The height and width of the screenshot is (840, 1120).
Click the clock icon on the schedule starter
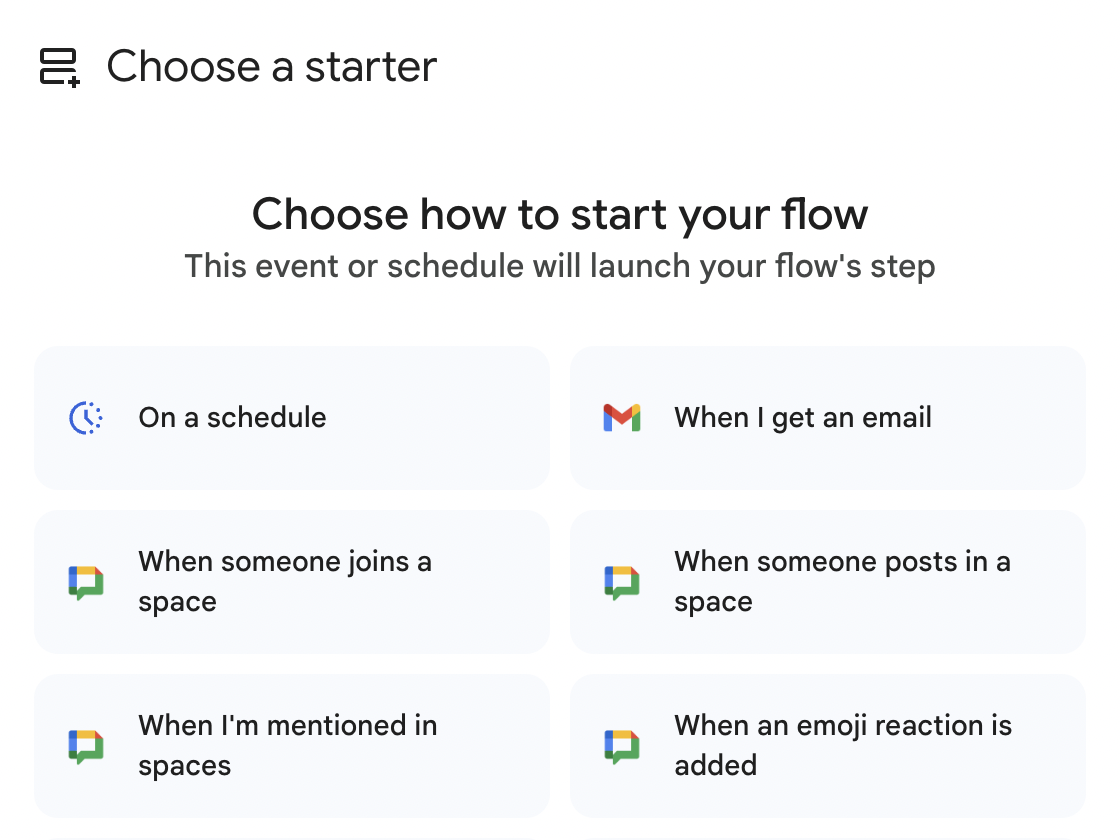click(x=86, y=417)
